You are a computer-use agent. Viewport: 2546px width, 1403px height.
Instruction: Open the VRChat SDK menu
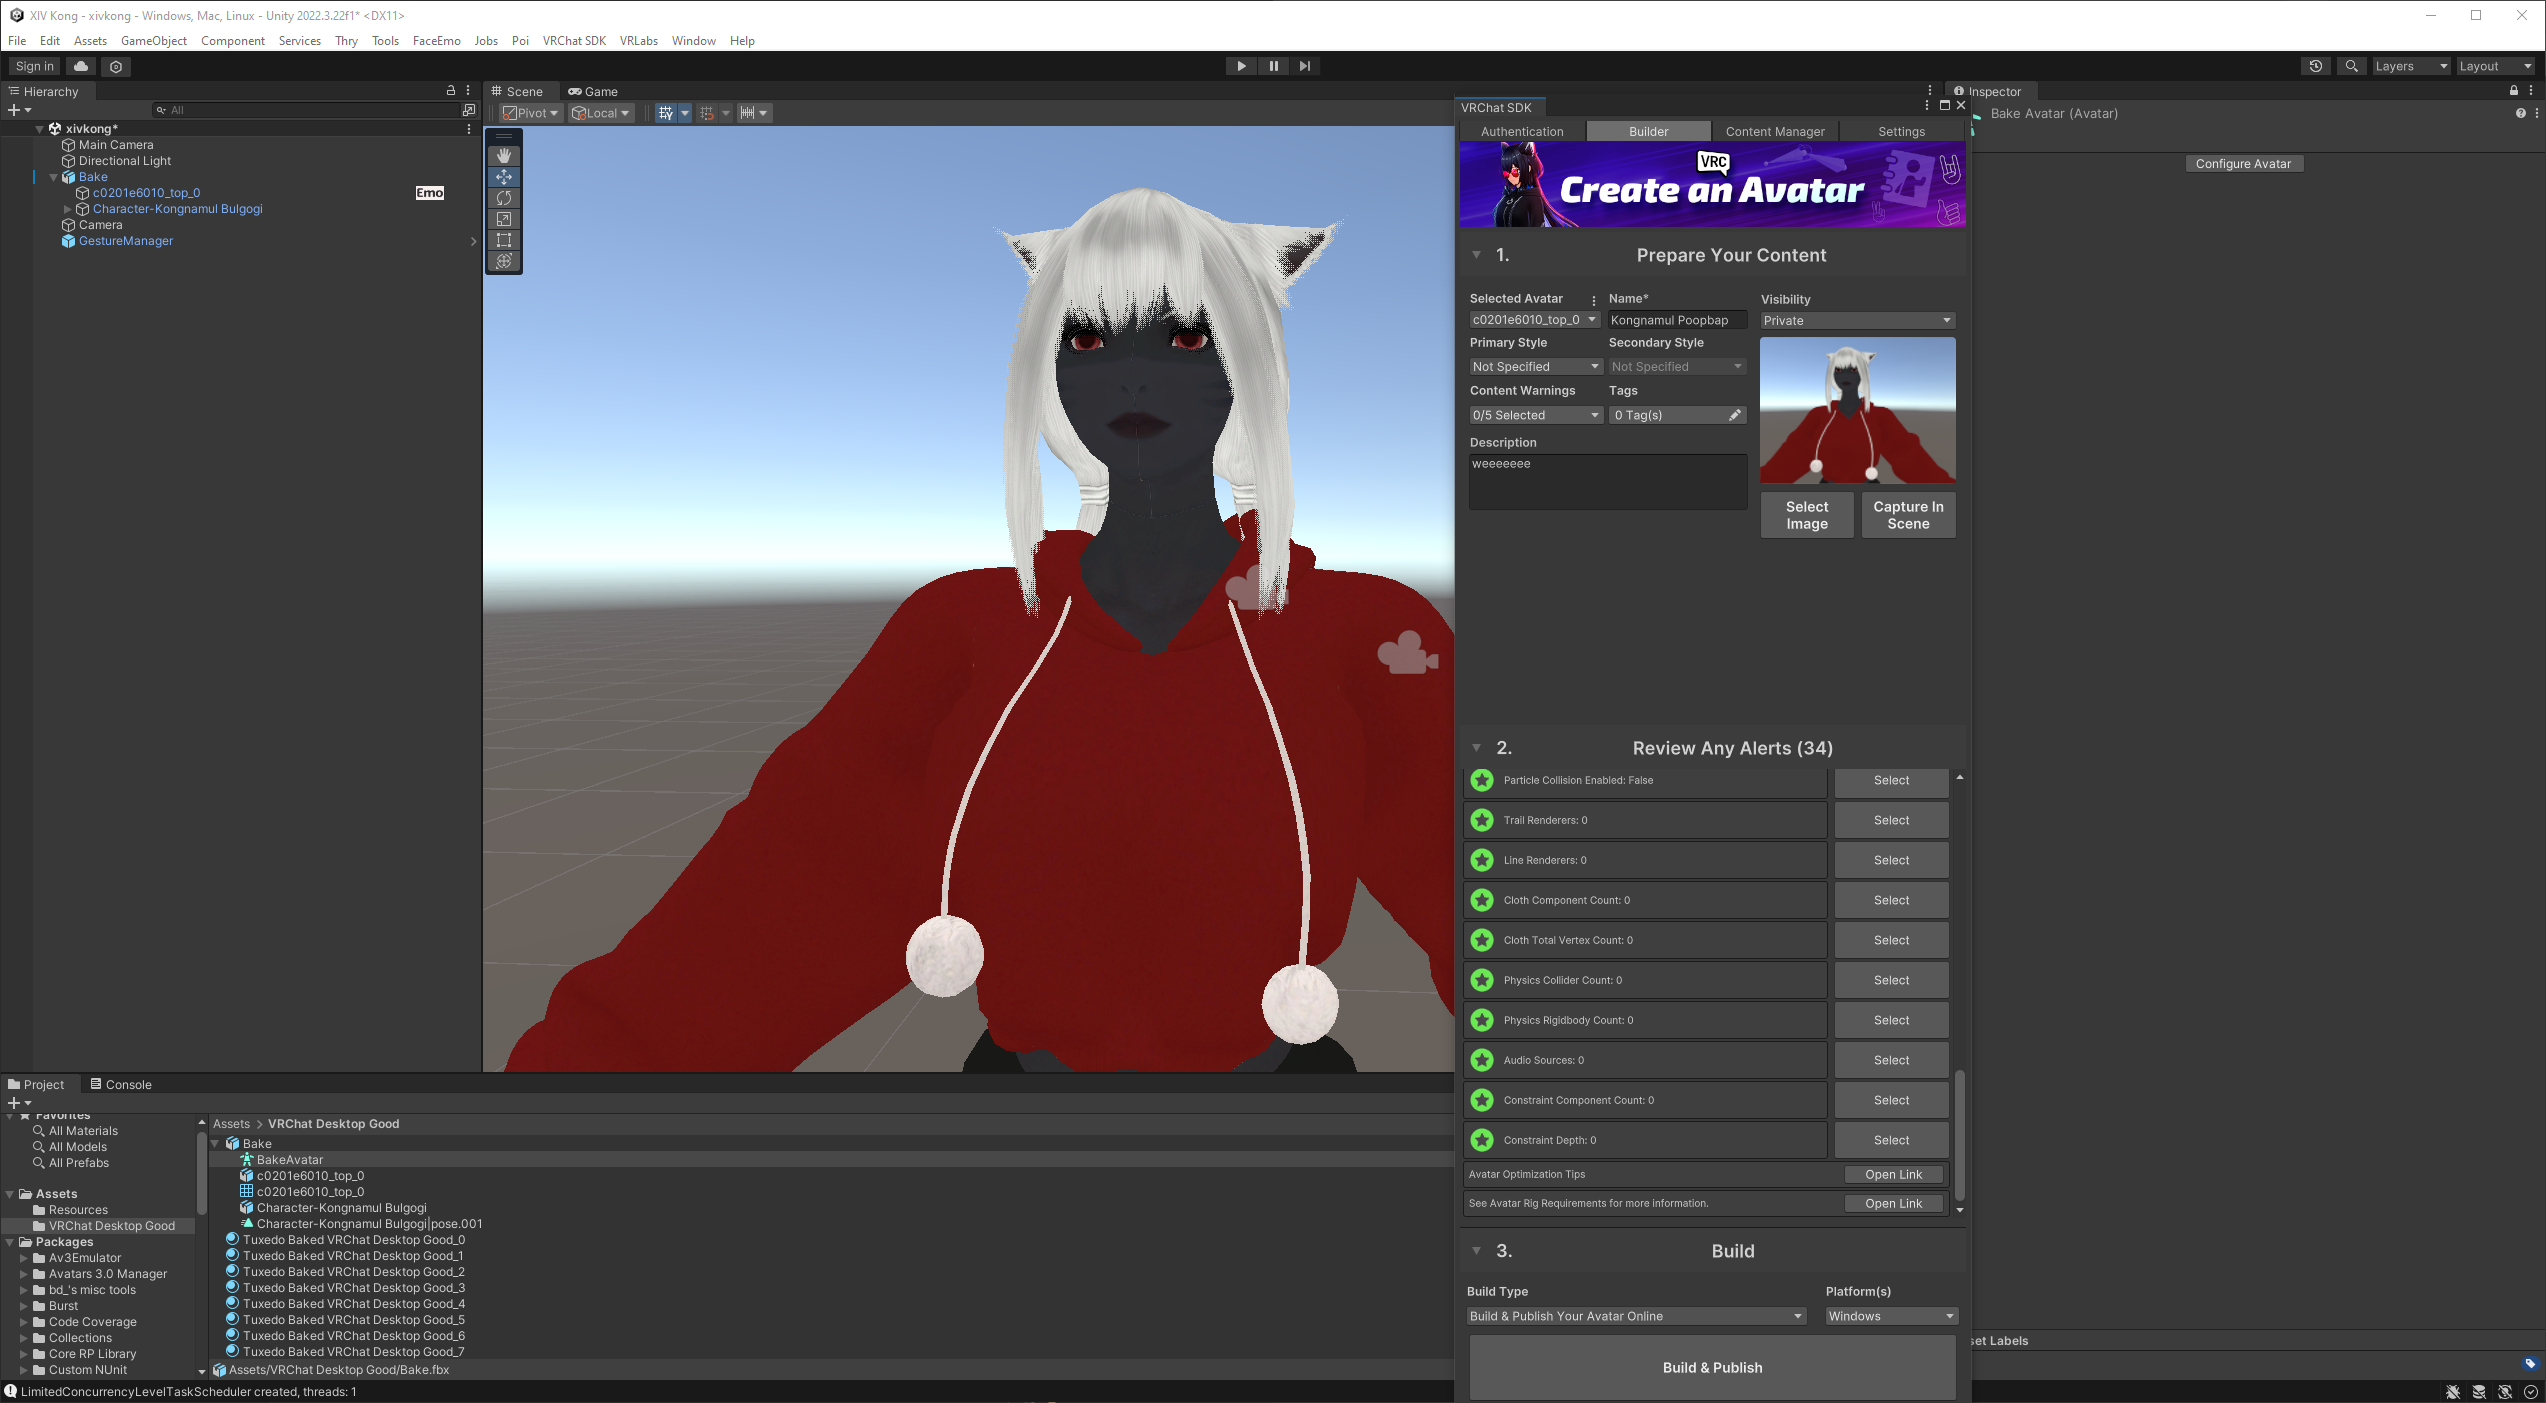click(x=574, y=41)
